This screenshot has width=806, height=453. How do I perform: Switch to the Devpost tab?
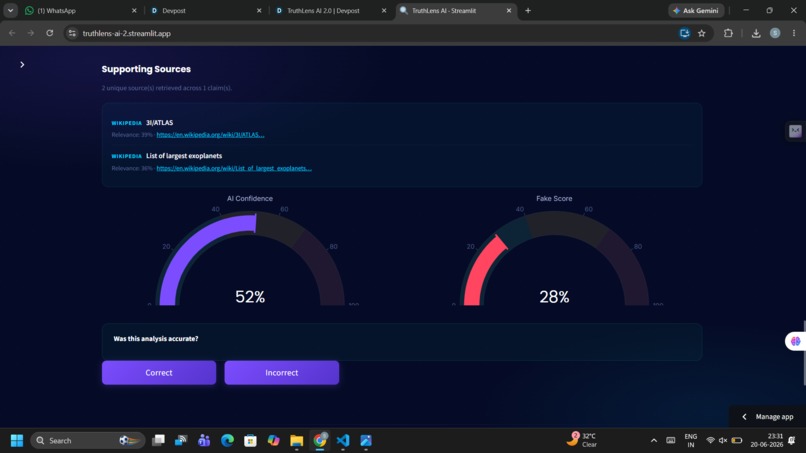click(205, 10)
